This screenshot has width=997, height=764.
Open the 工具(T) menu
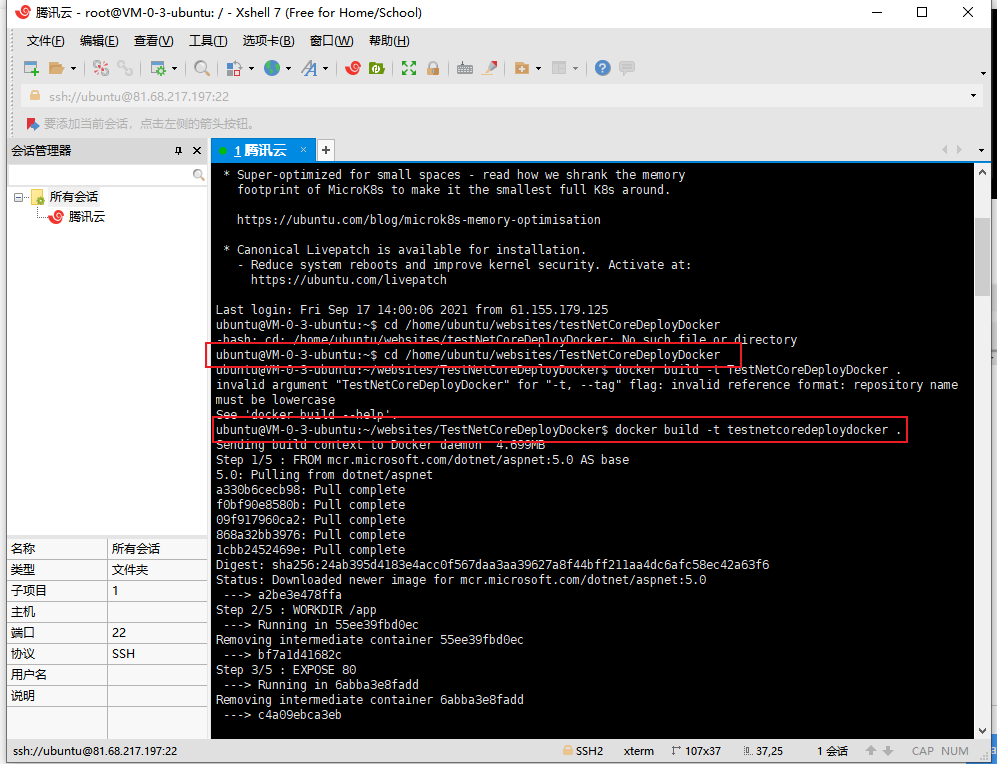(208, 41)
